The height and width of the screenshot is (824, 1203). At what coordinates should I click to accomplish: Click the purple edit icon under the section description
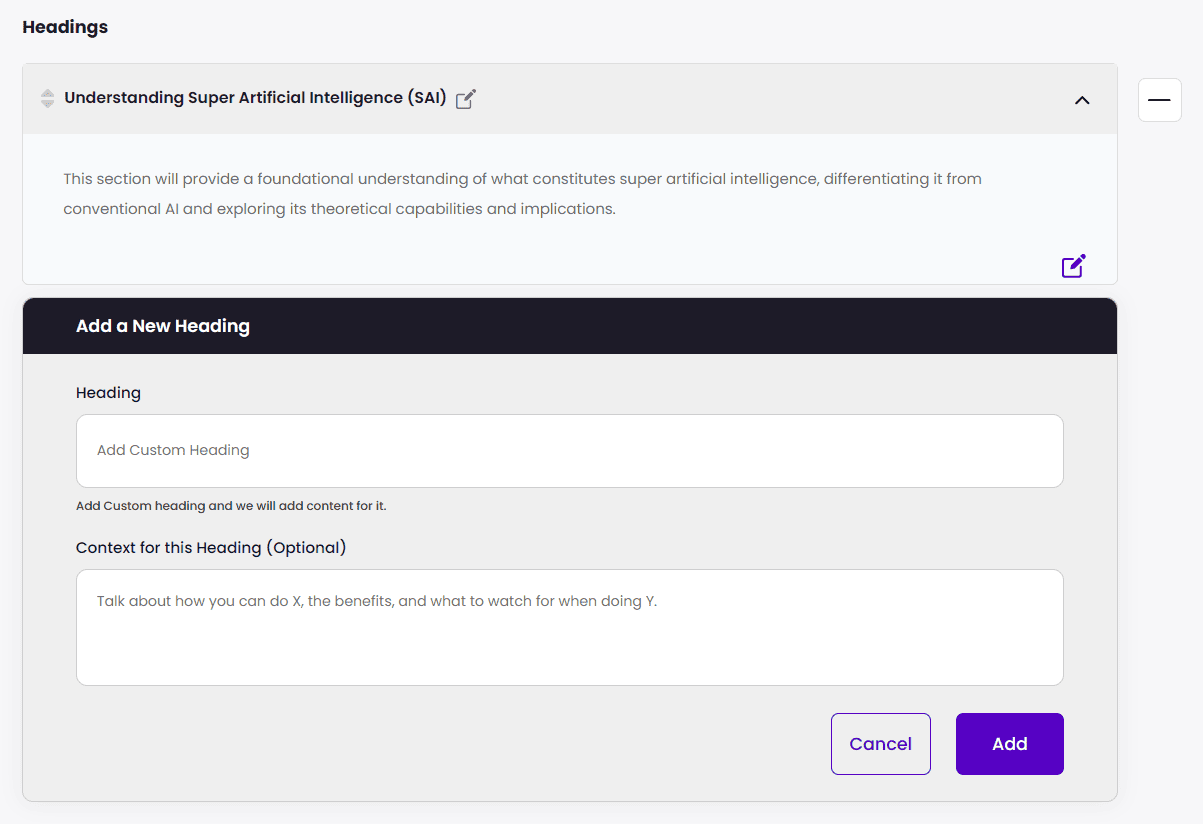click(x=1073, y=266)
